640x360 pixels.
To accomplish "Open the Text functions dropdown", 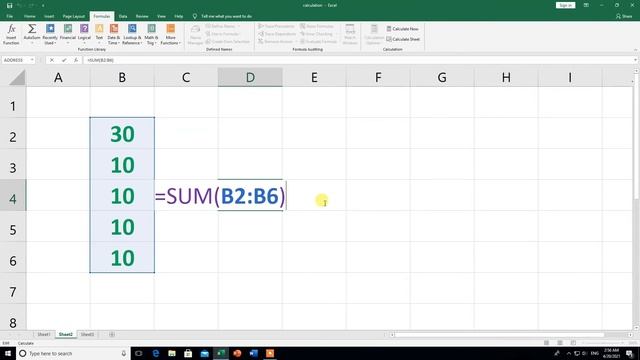I will [99, 34].
